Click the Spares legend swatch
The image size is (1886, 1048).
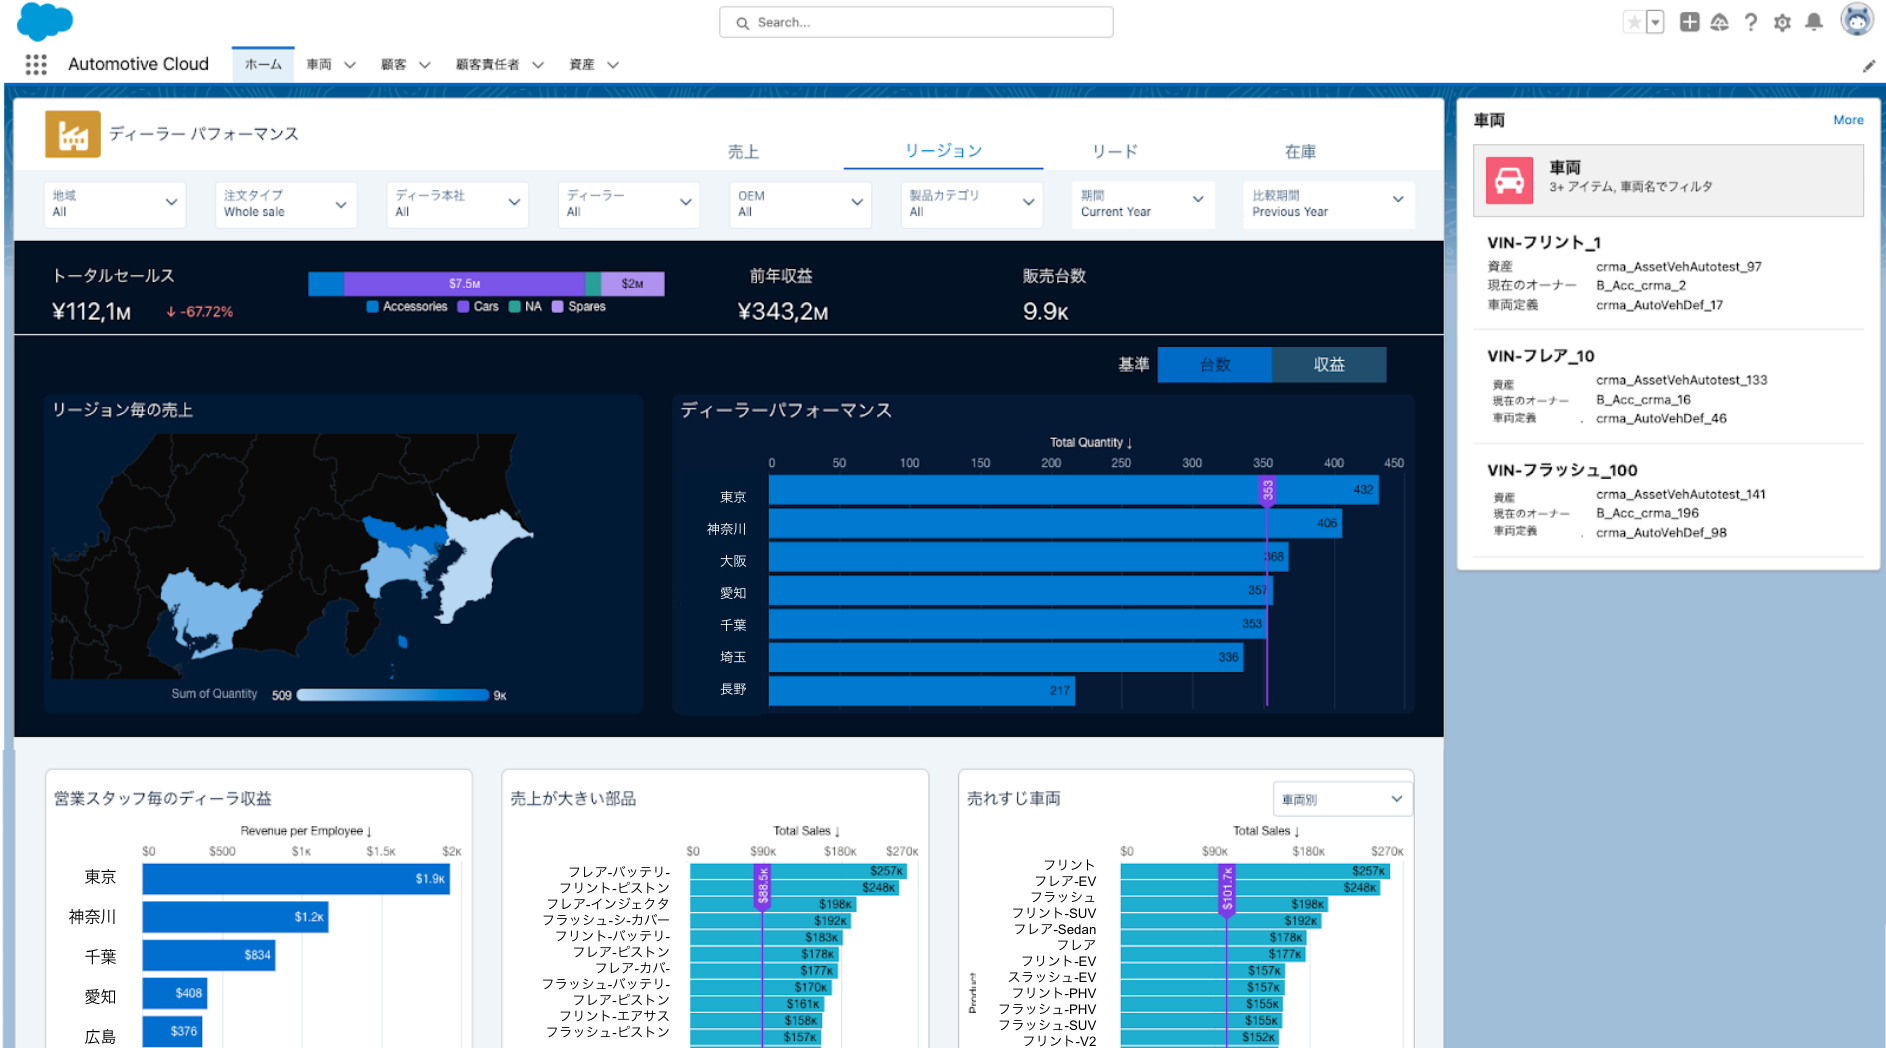point(558,307)
